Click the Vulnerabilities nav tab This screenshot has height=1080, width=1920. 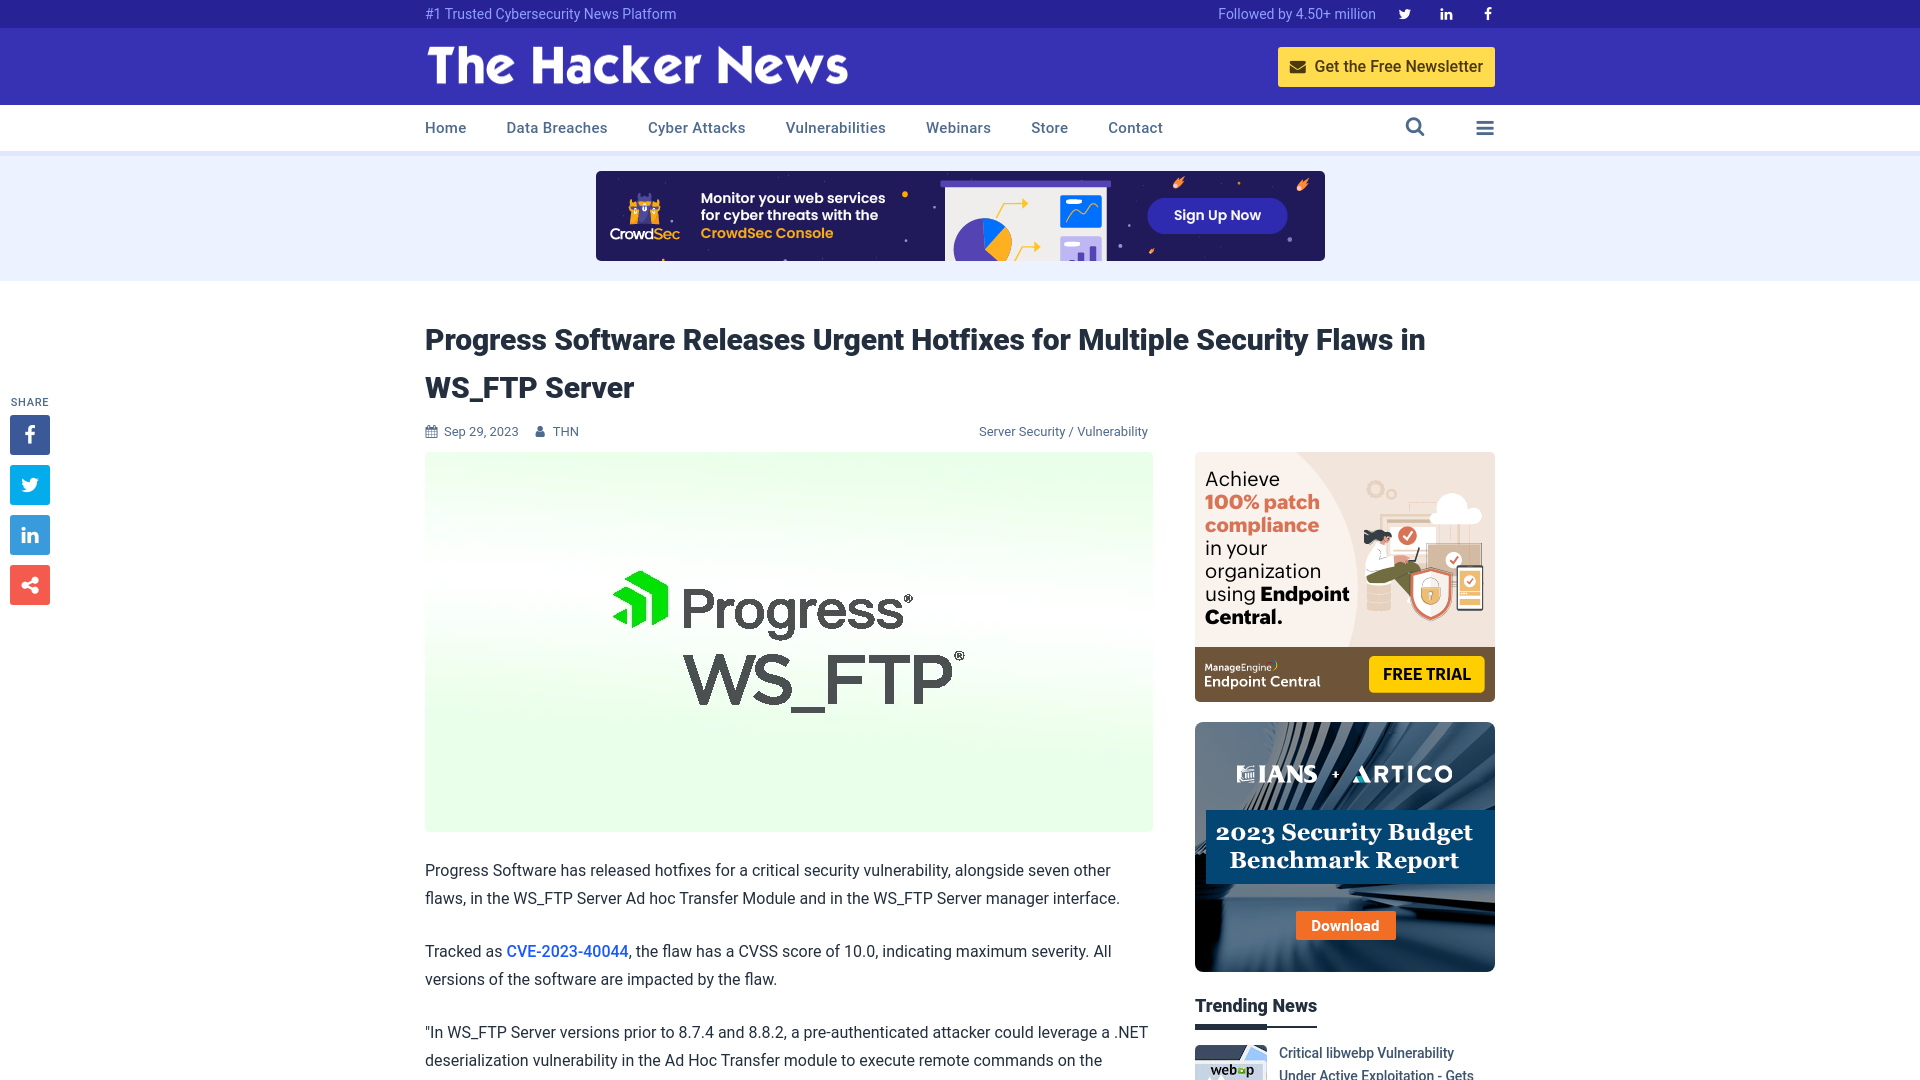click(835, 127)
